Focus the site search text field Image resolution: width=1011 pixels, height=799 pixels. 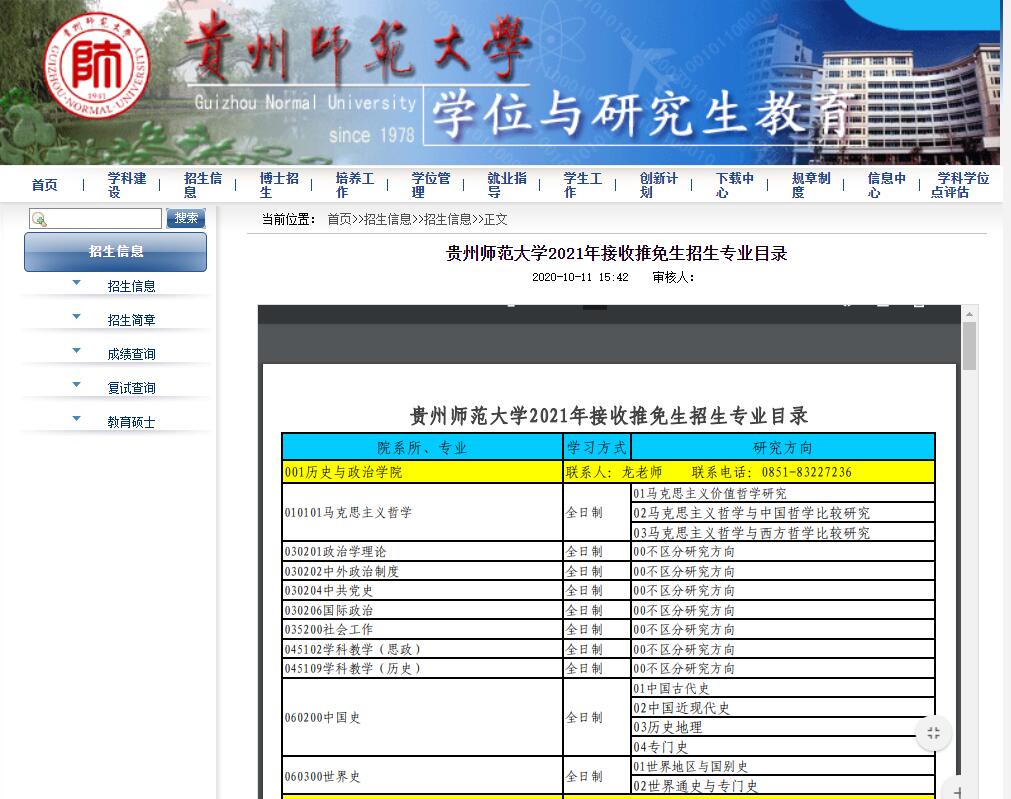pyautogui.click(x=95, y=219)
